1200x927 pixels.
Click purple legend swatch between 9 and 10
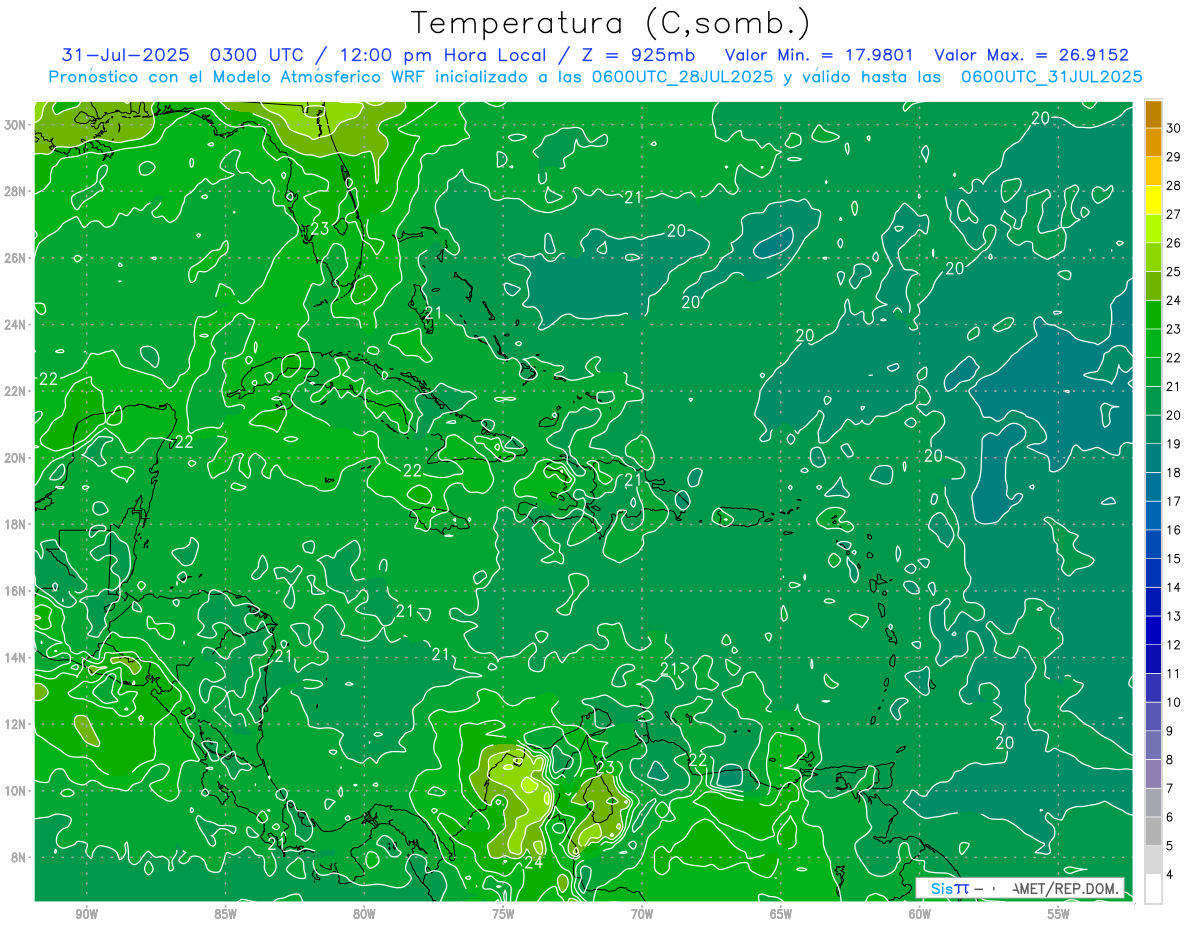click(x=1153, y=717)
